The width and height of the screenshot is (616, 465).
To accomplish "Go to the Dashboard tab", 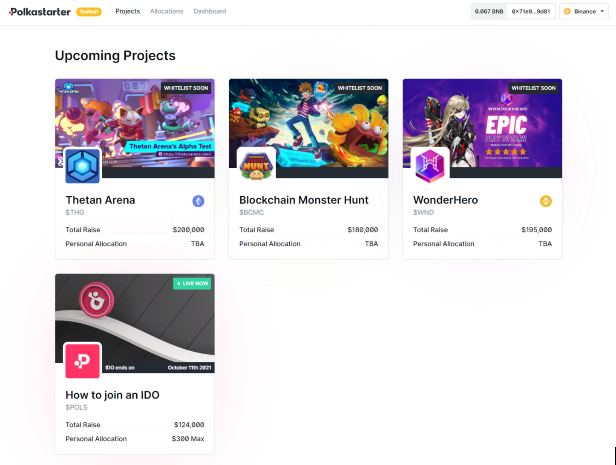I will [210, 11].
